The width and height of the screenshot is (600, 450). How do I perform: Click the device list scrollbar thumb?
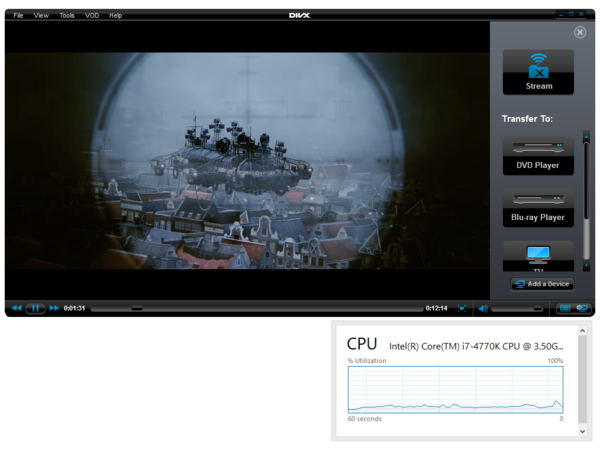click(x=586, y=181)
